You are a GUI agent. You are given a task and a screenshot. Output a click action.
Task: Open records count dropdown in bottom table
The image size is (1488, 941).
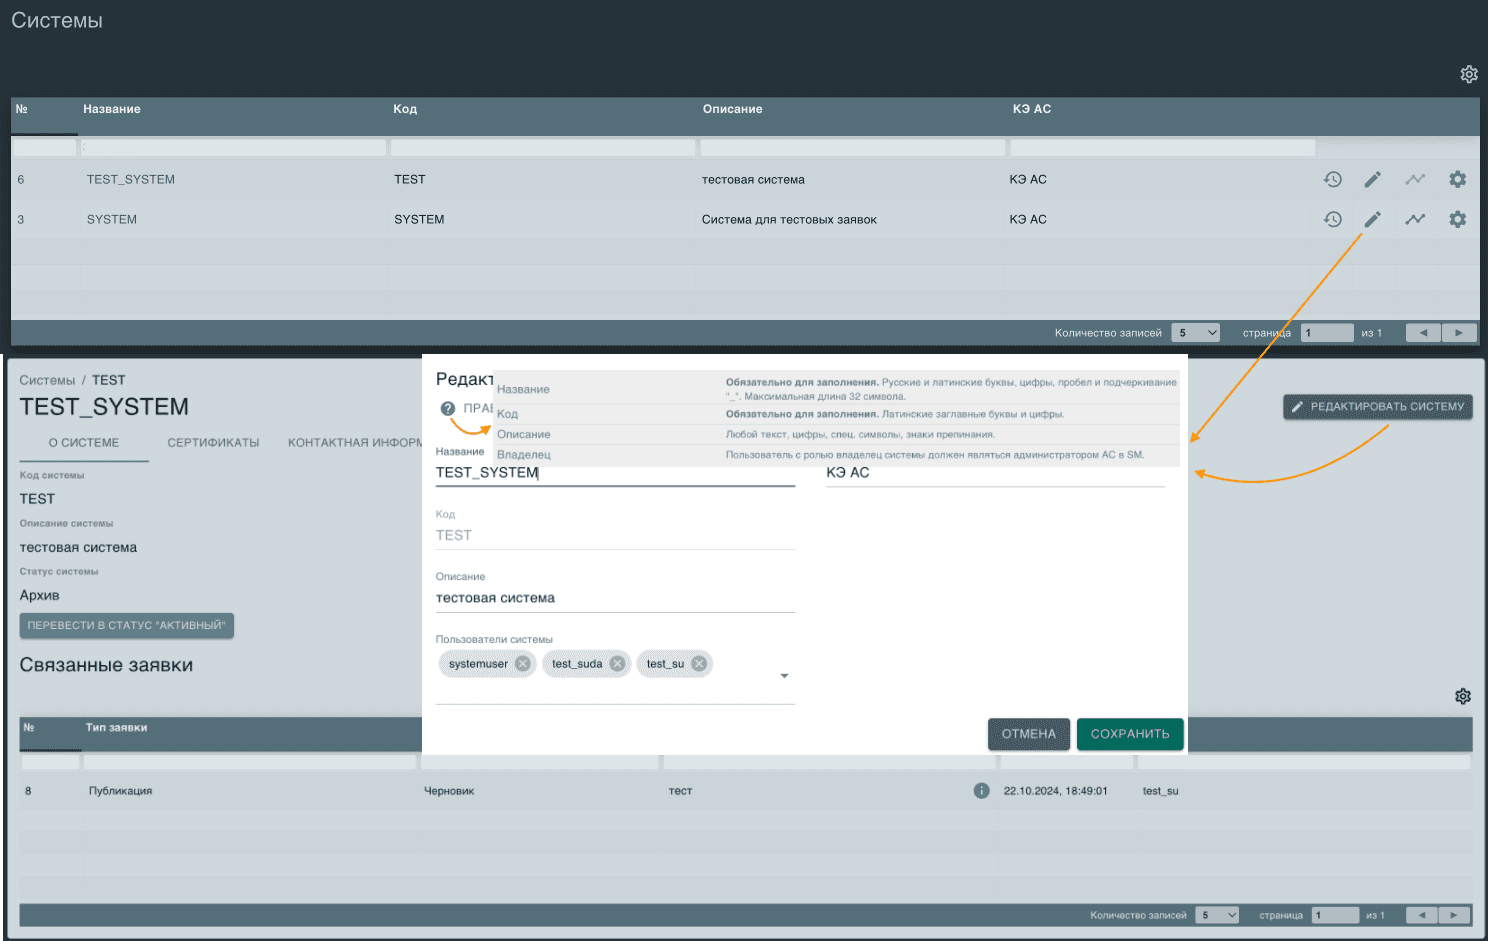click(1217, 915)
